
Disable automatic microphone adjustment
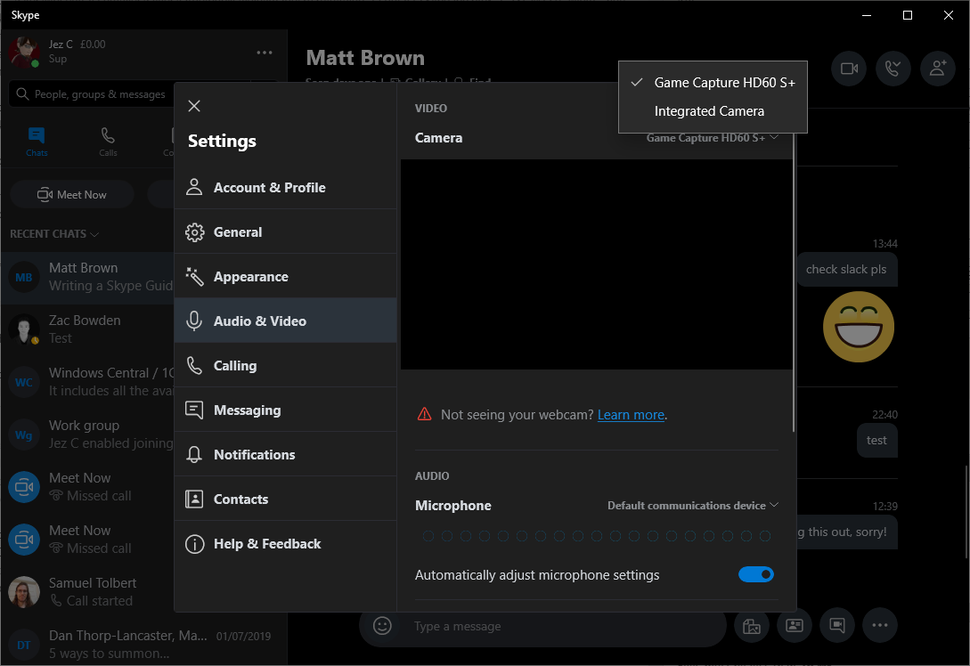click(x=756, y=574)
